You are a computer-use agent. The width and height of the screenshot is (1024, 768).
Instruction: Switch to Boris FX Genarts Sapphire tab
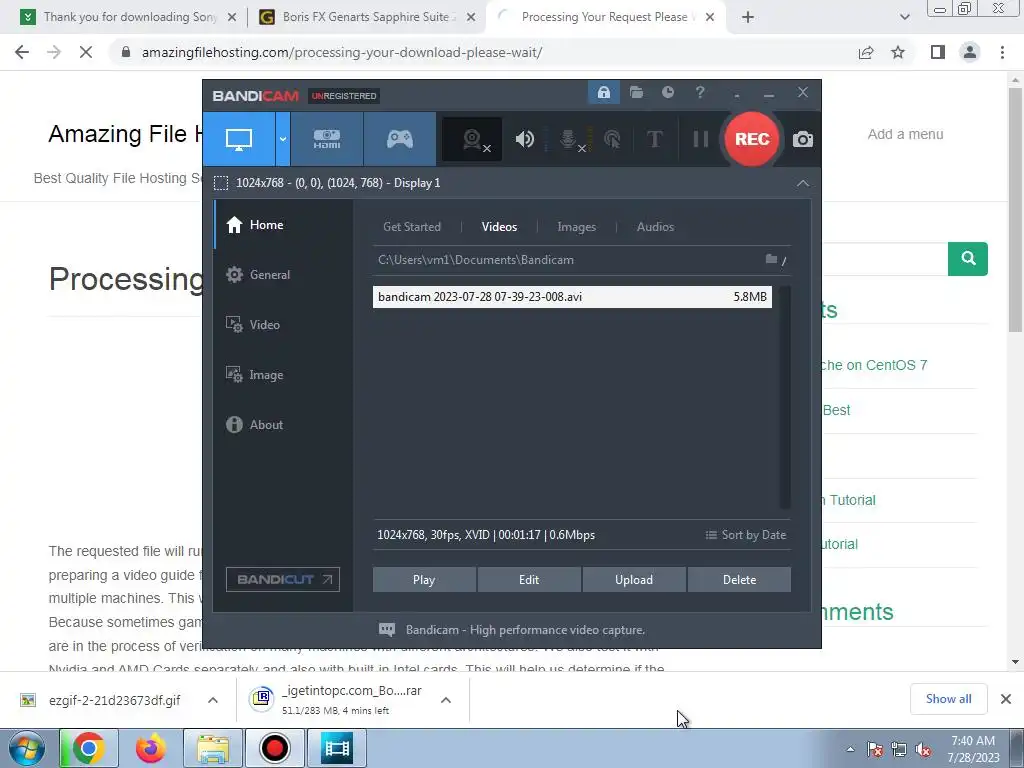tap(366, 17)
